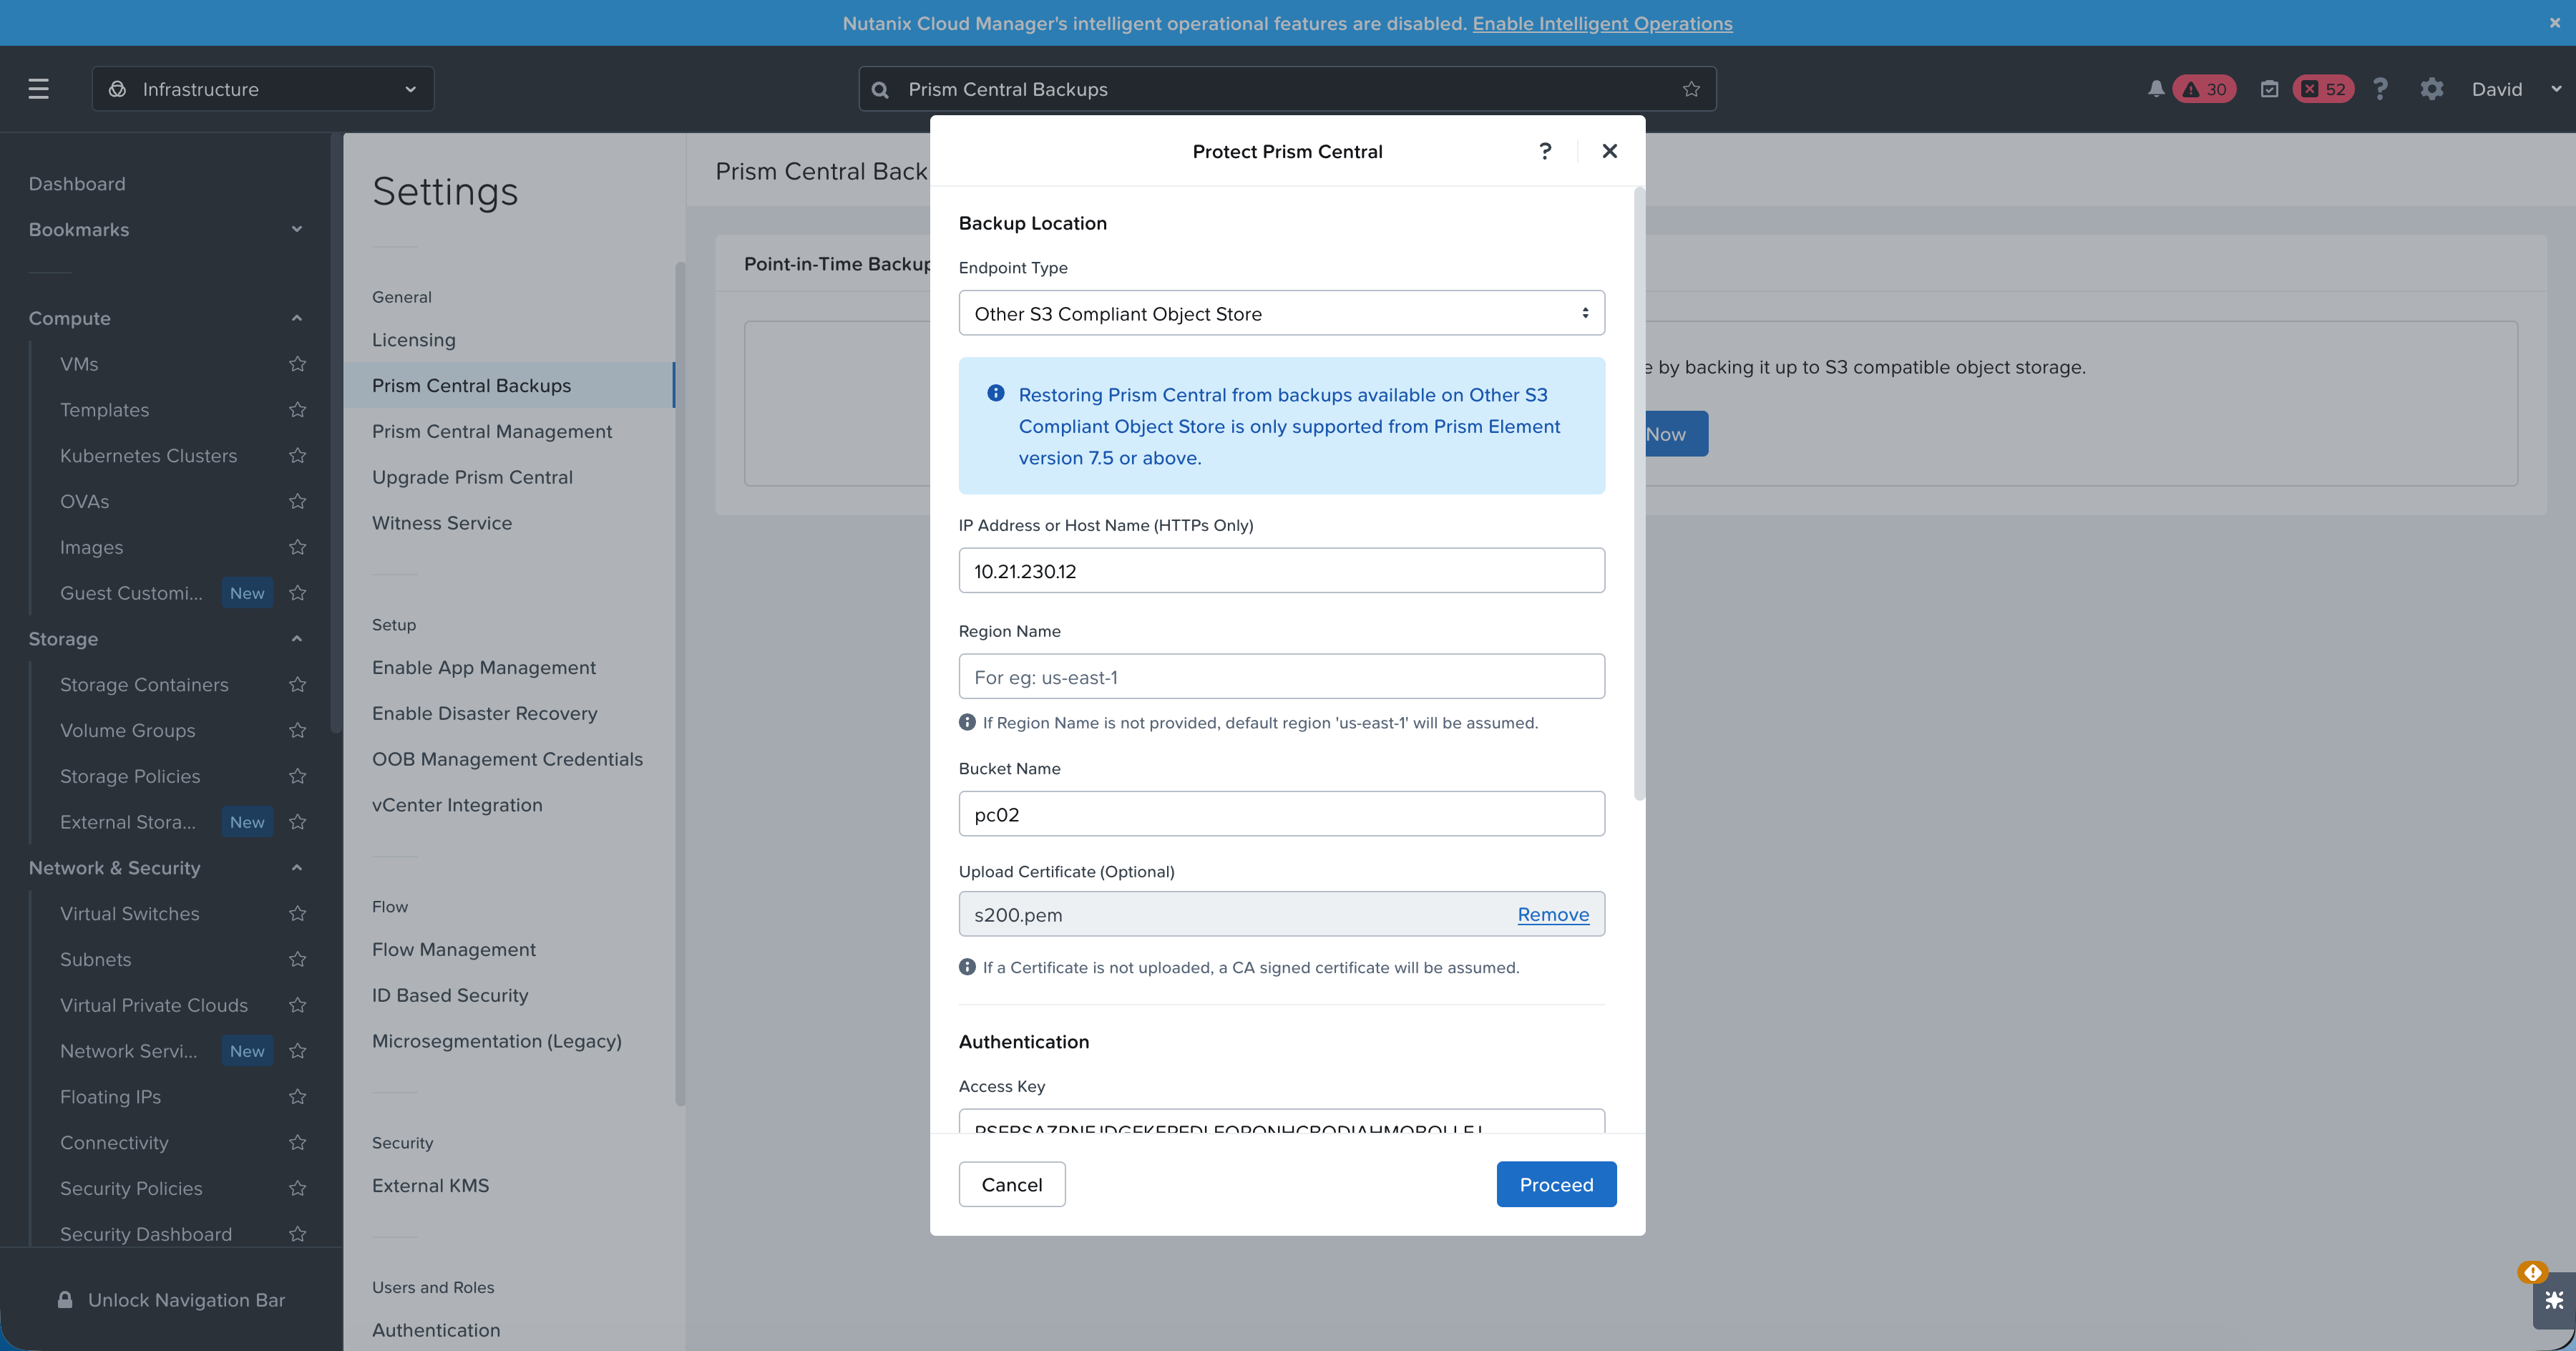Bookmark the search via star icon

[x=1691, y=89]
